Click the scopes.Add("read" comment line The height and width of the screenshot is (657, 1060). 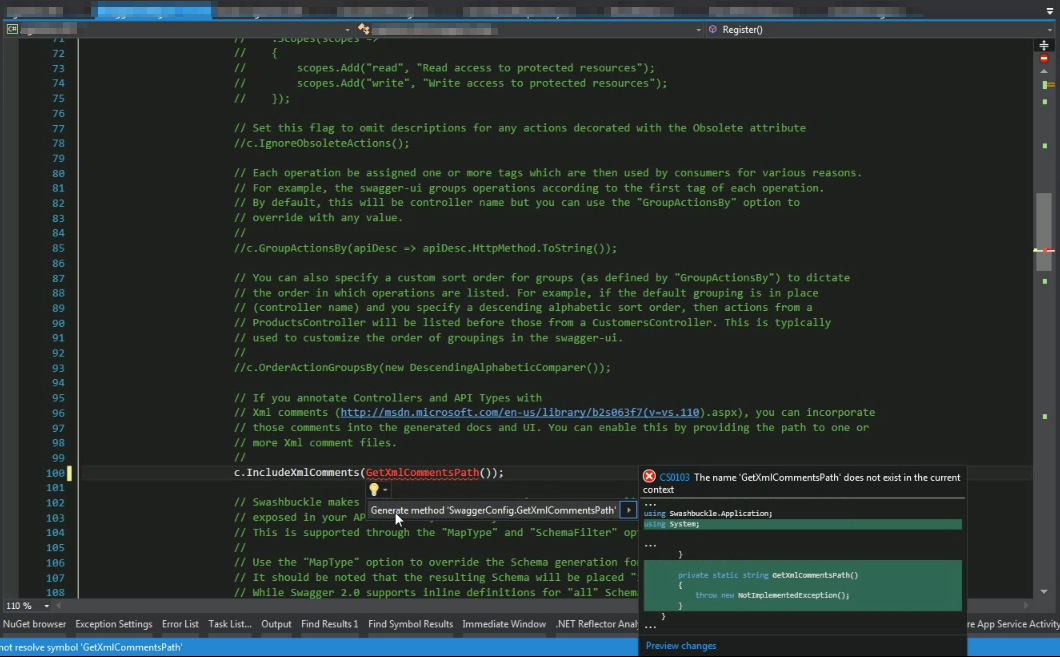pos(444,68)
